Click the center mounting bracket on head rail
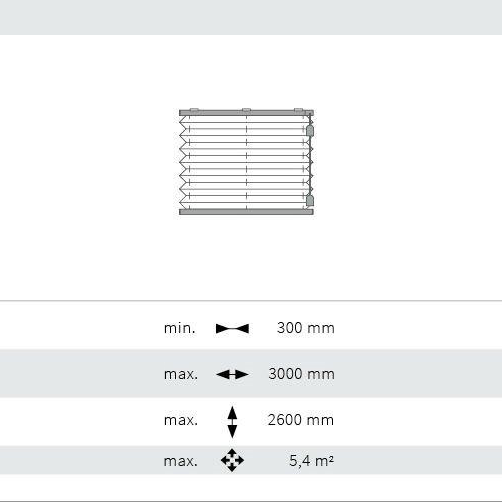The image size is (502, 502). click(x=246, y=110)
